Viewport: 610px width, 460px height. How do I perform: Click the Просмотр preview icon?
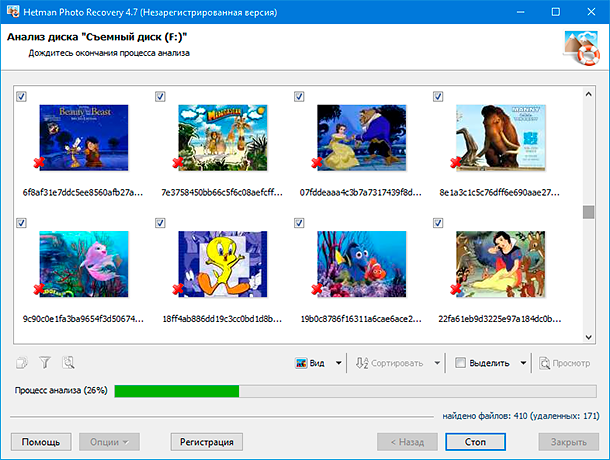(x=544, y=363)
